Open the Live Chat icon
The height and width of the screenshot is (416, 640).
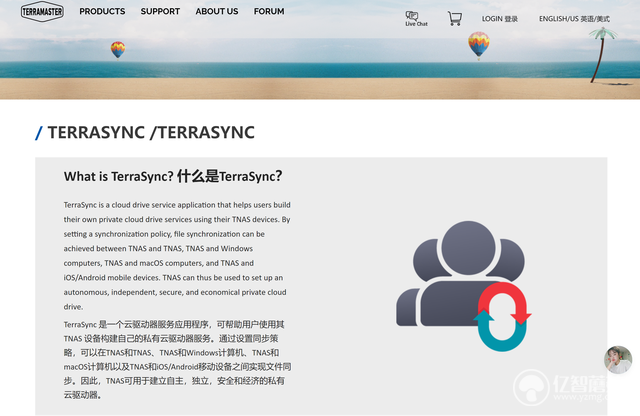[416, 18]
